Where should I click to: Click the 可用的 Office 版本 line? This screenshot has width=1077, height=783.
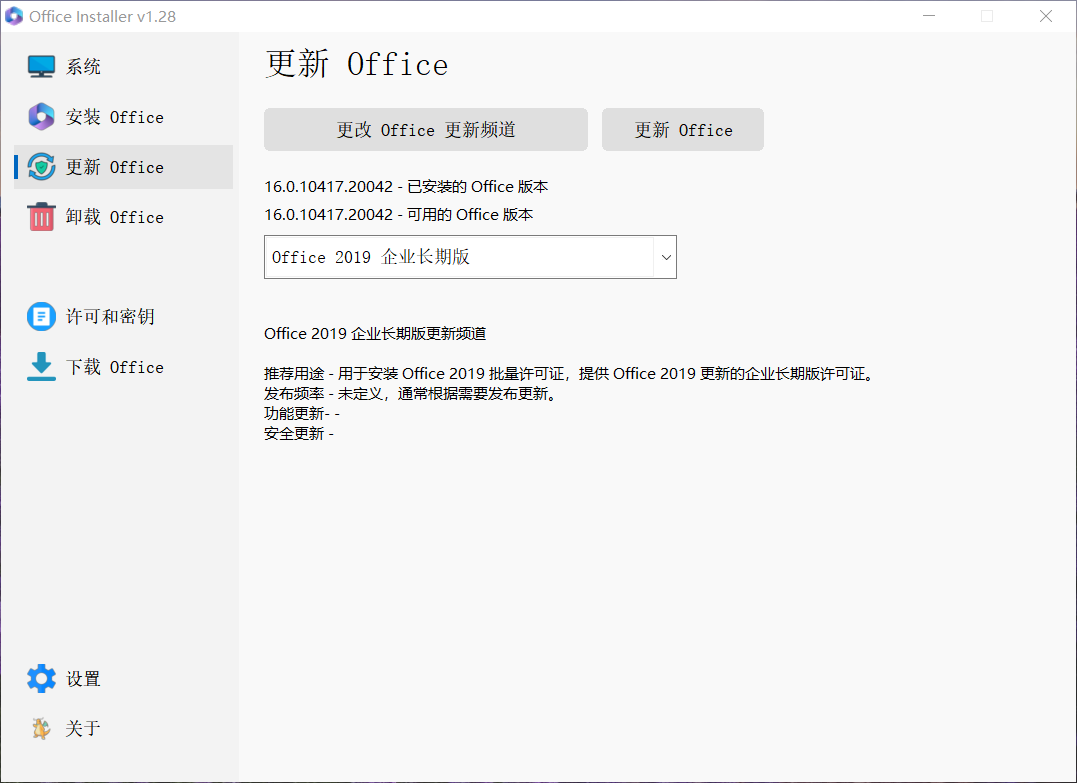398,214
